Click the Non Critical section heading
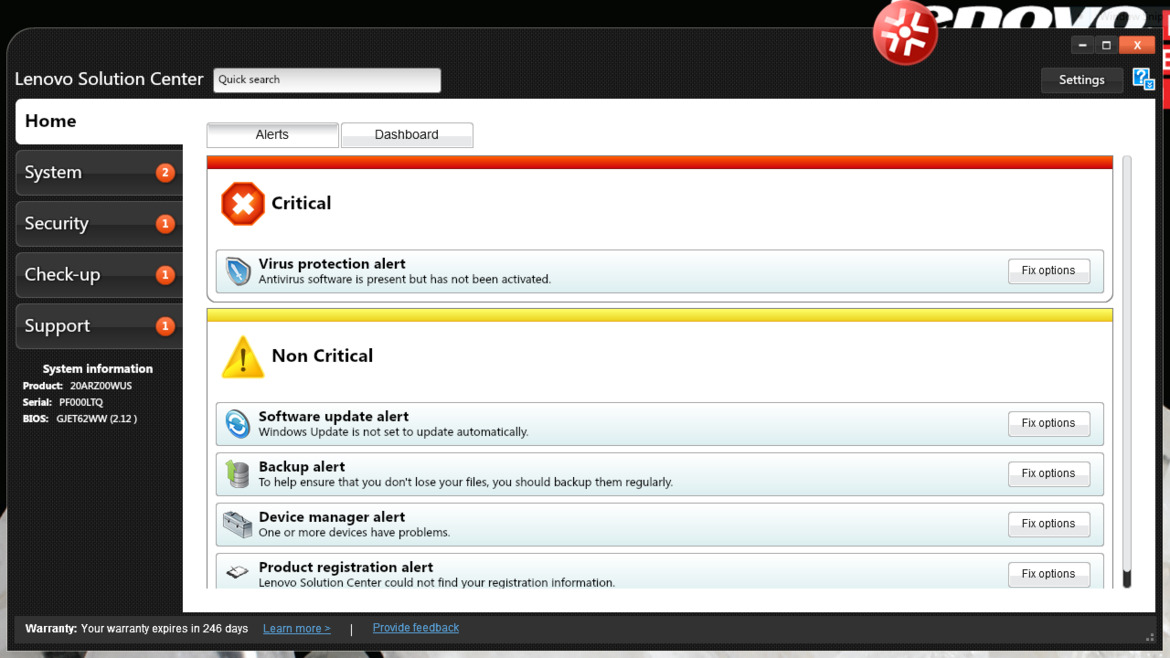This screenshot has height=658, width=1170. (x=322, y=356)
